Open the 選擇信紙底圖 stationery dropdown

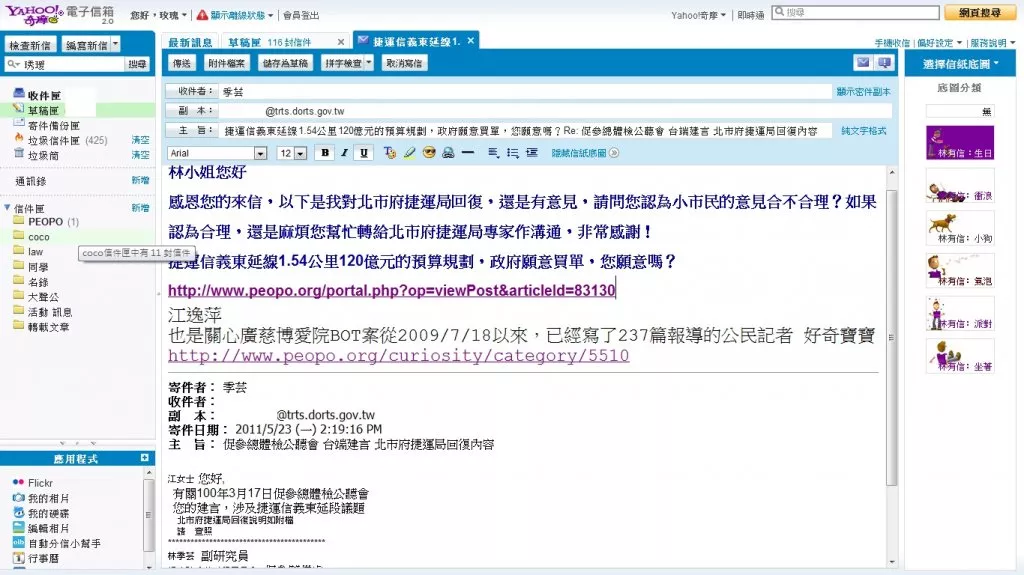pyautogui.click(x=960, y=64)
